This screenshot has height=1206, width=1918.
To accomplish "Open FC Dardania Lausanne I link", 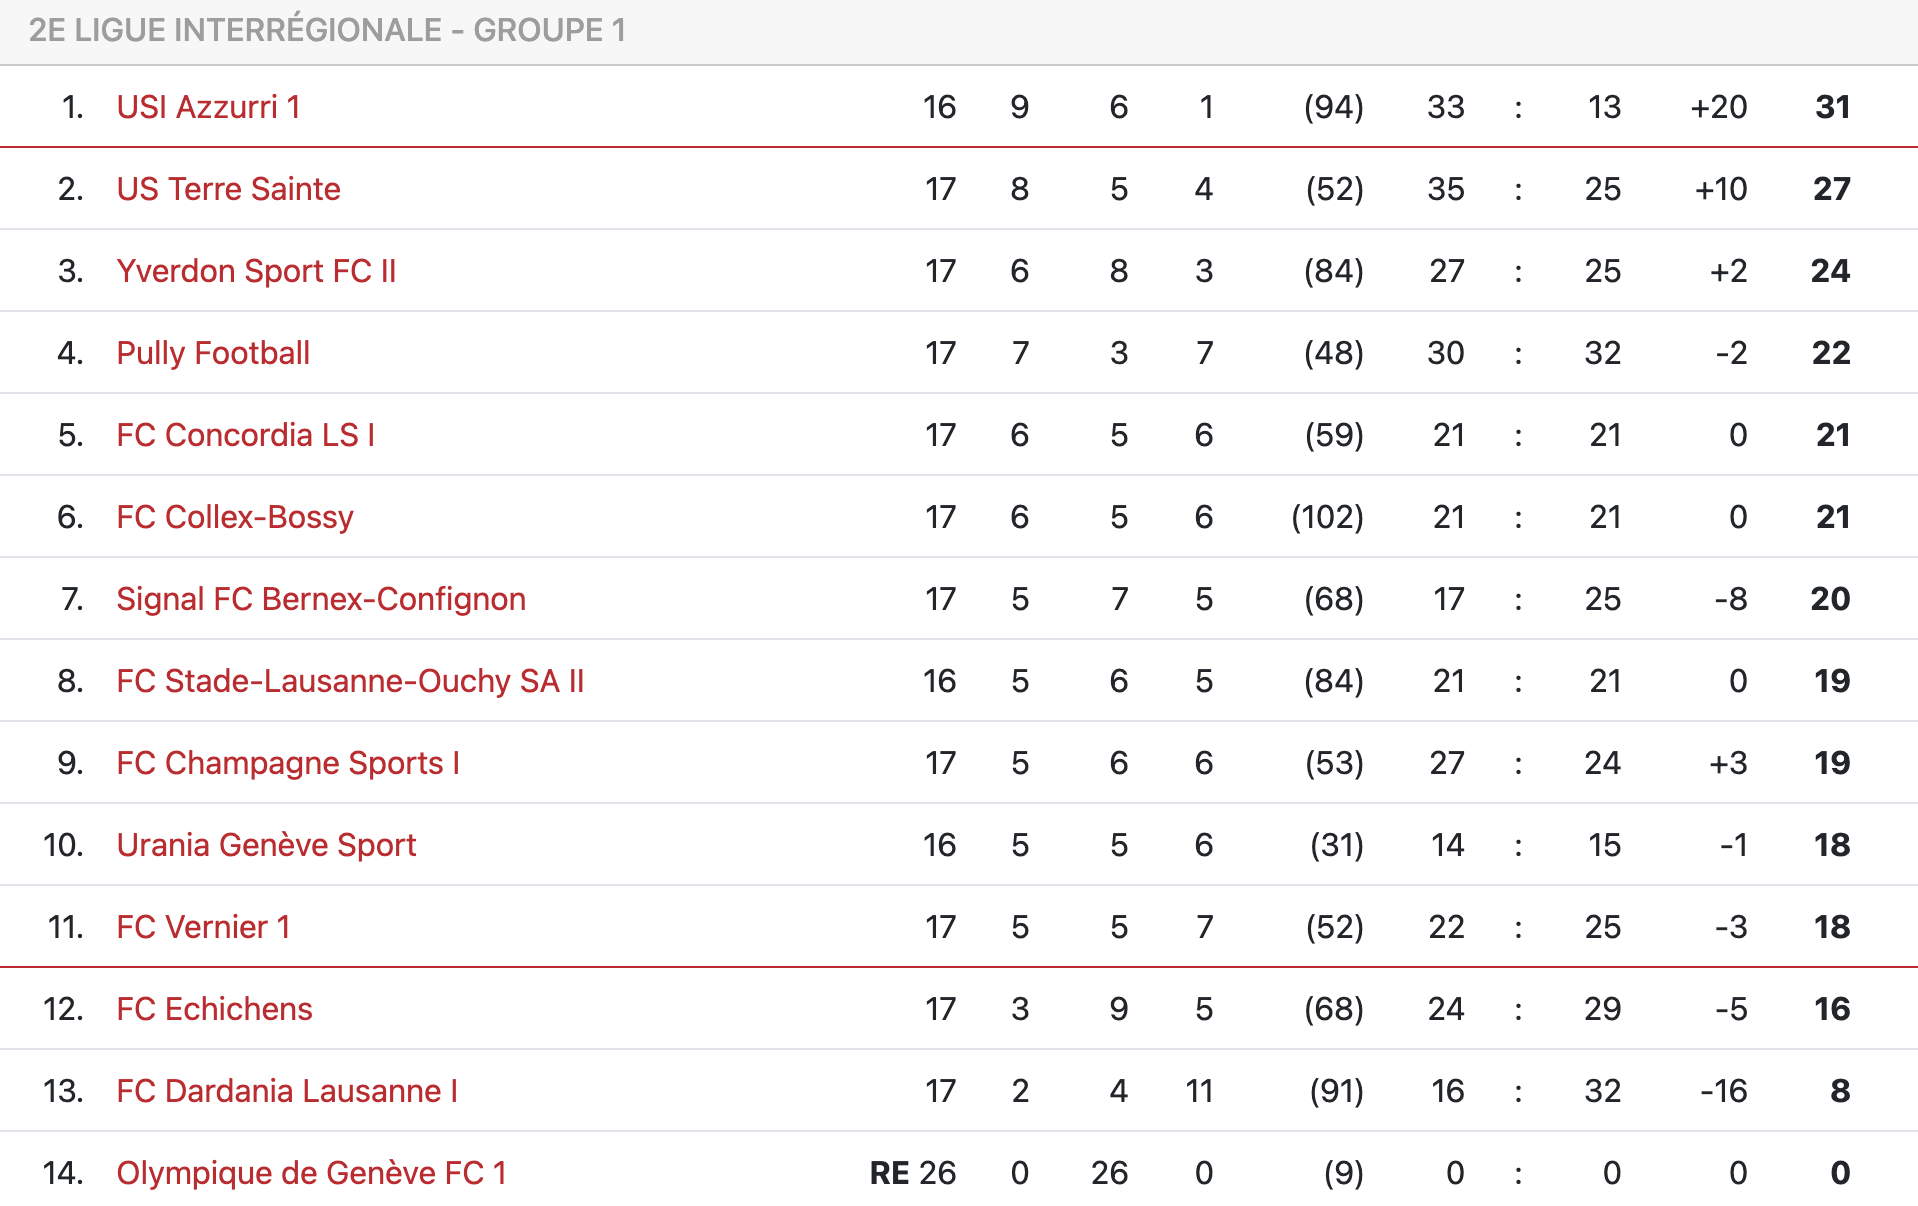I will [x=287, y=1091].
